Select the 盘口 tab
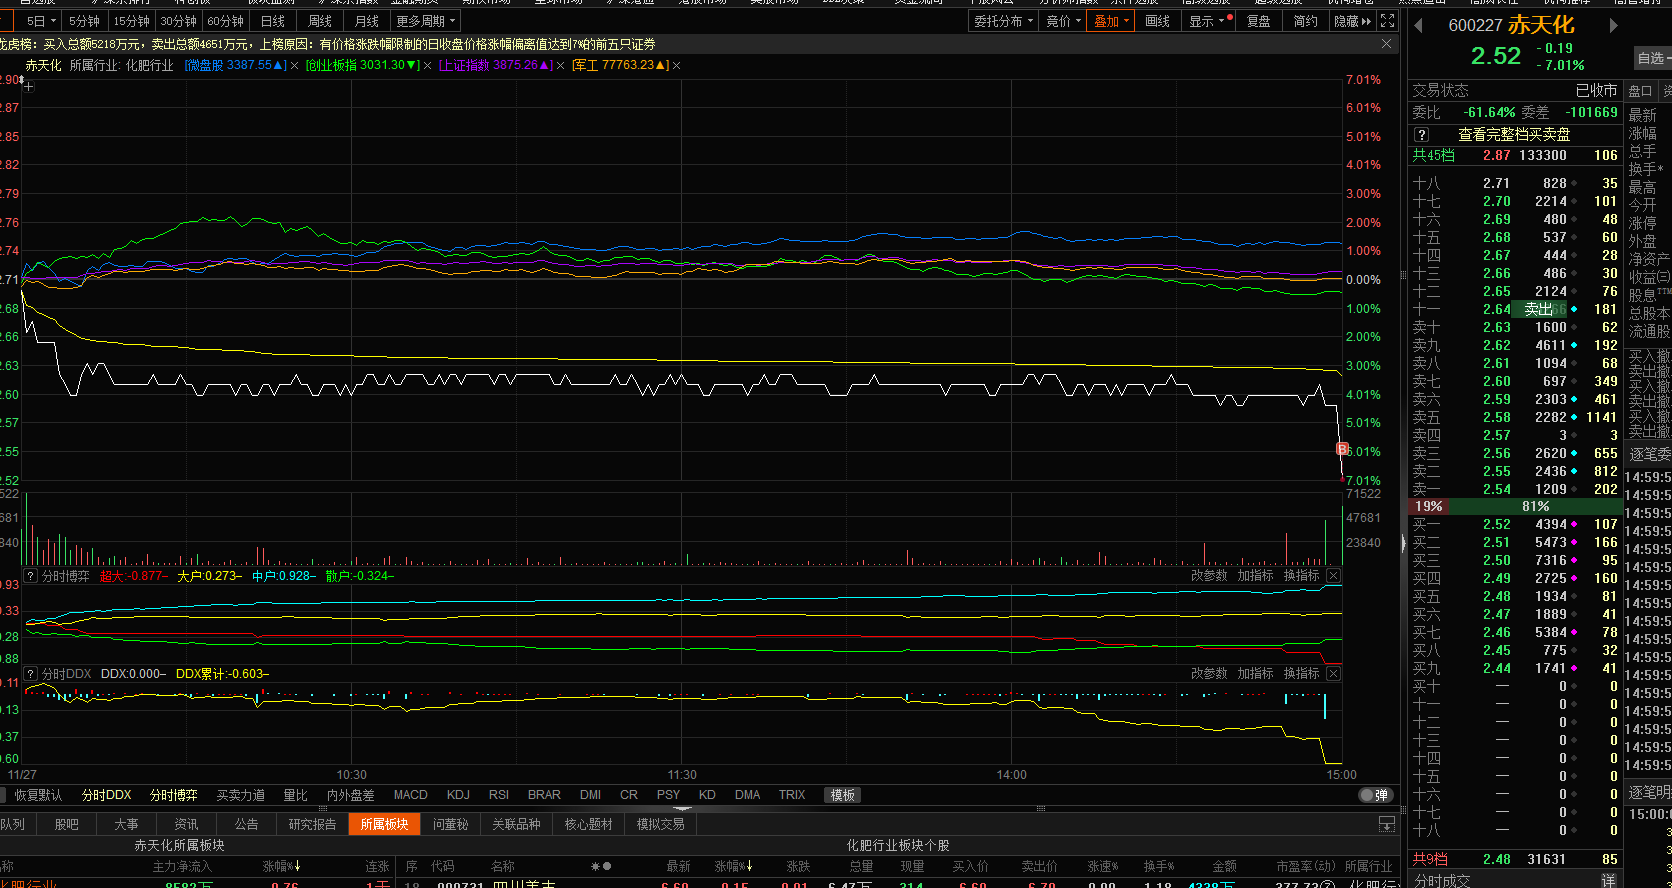This screenshot has height=888, width=1672. 1641,91
